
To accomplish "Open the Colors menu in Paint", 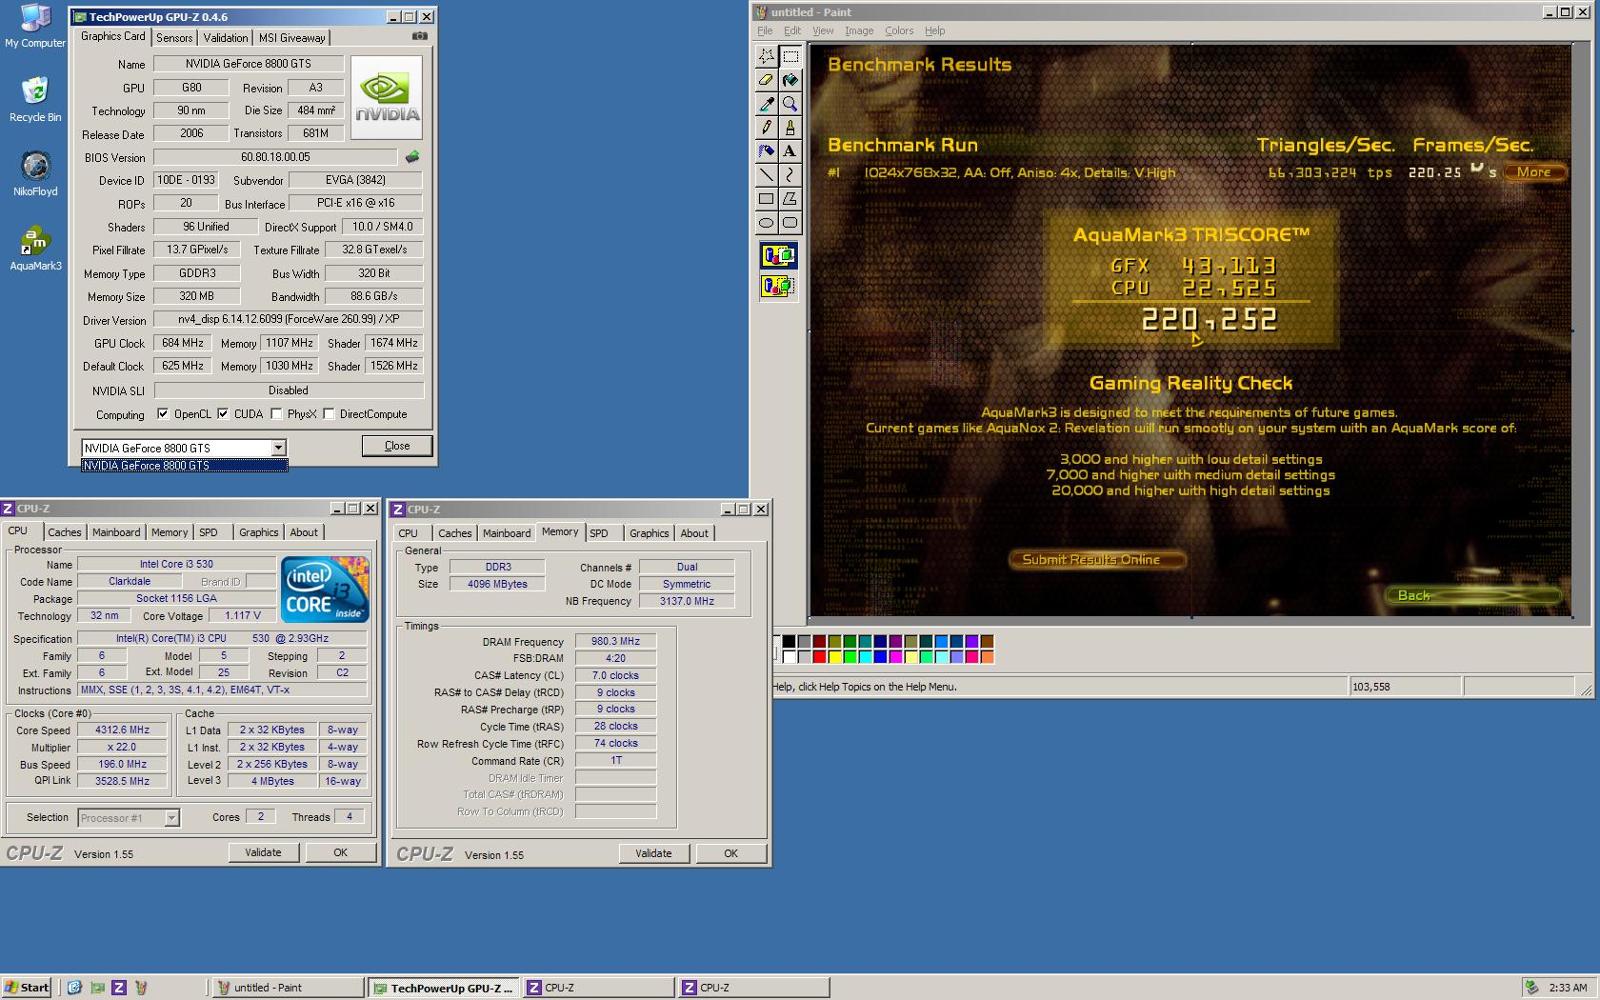I will (899, 31).
